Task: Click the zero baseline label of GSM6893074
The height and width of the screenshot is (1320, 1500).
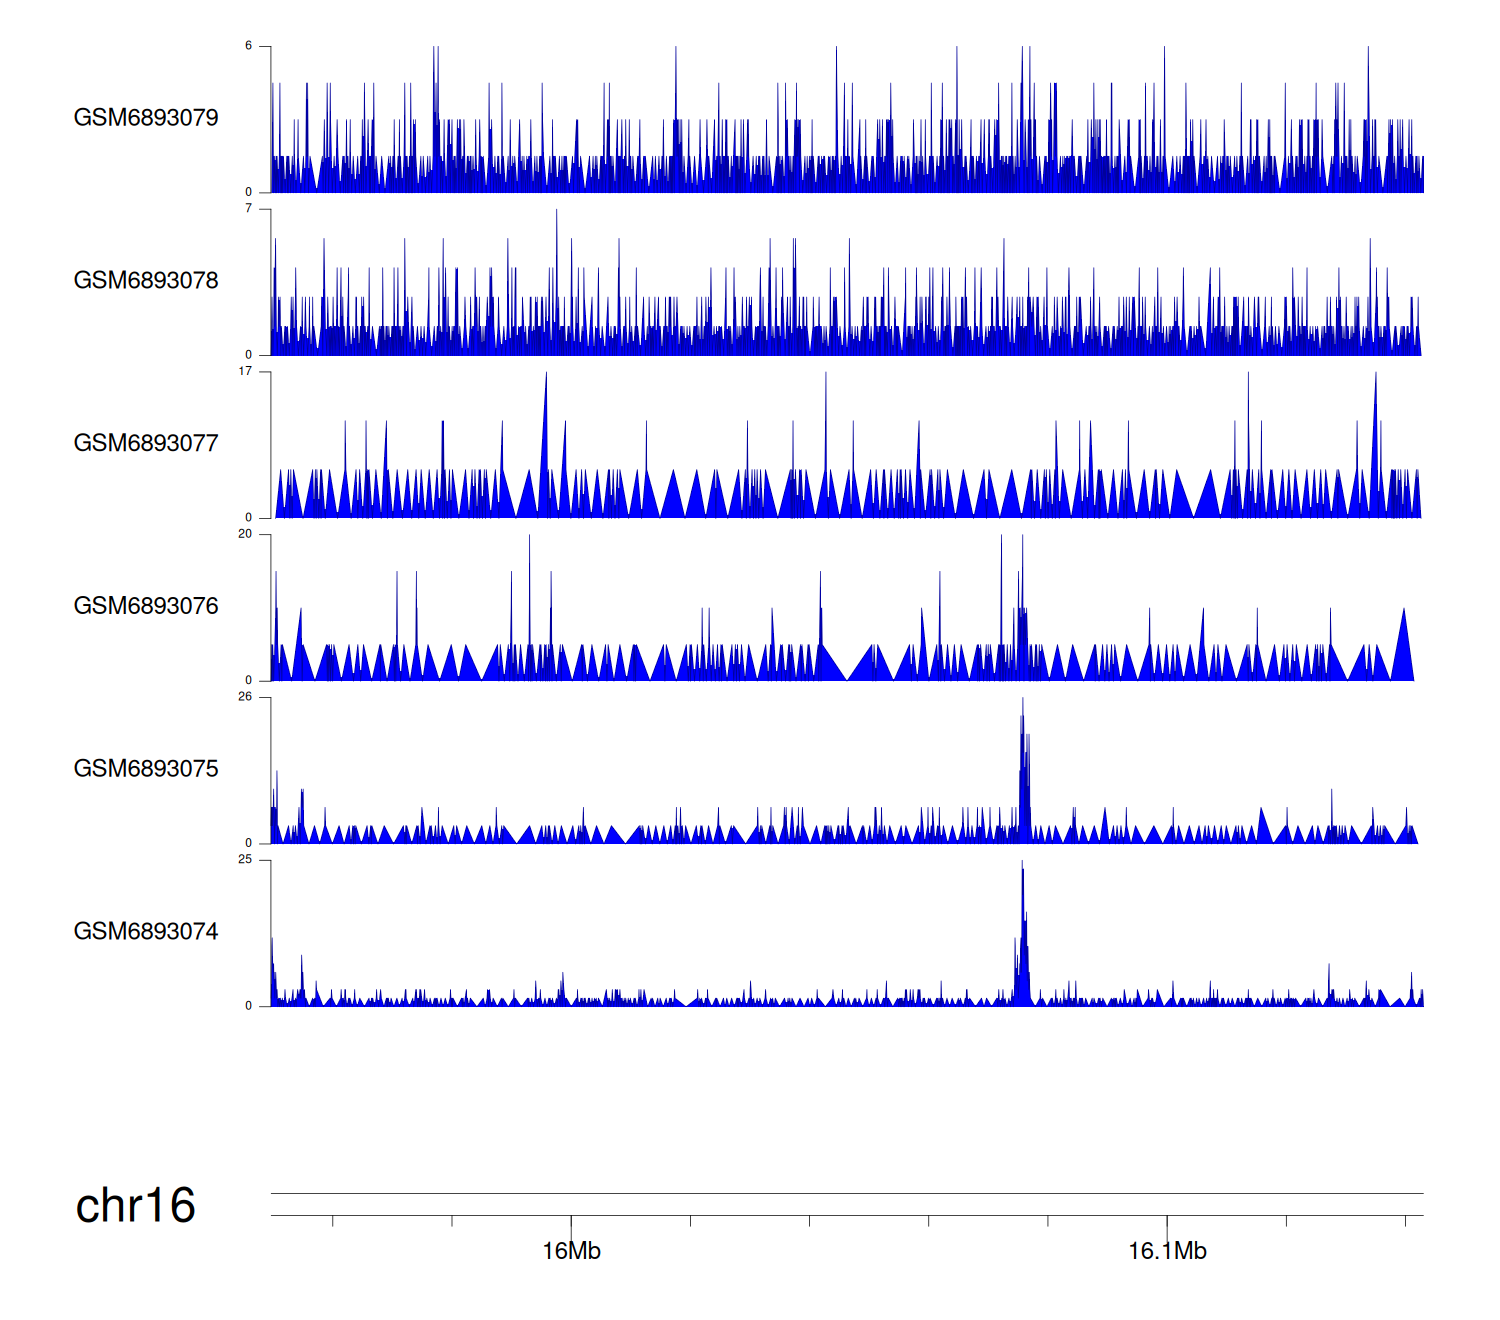Action: [x=249, y=1006]
